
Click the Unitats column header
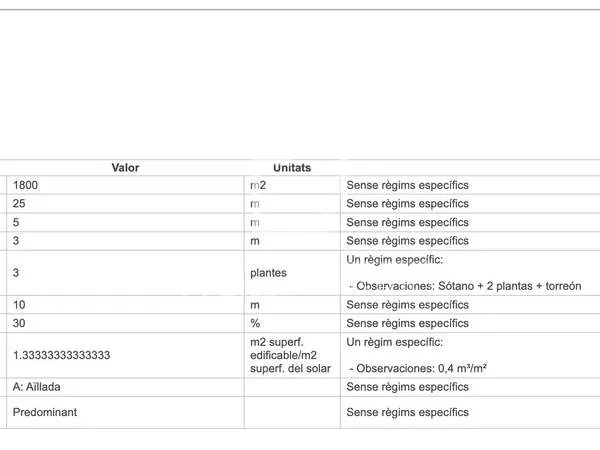292,168
